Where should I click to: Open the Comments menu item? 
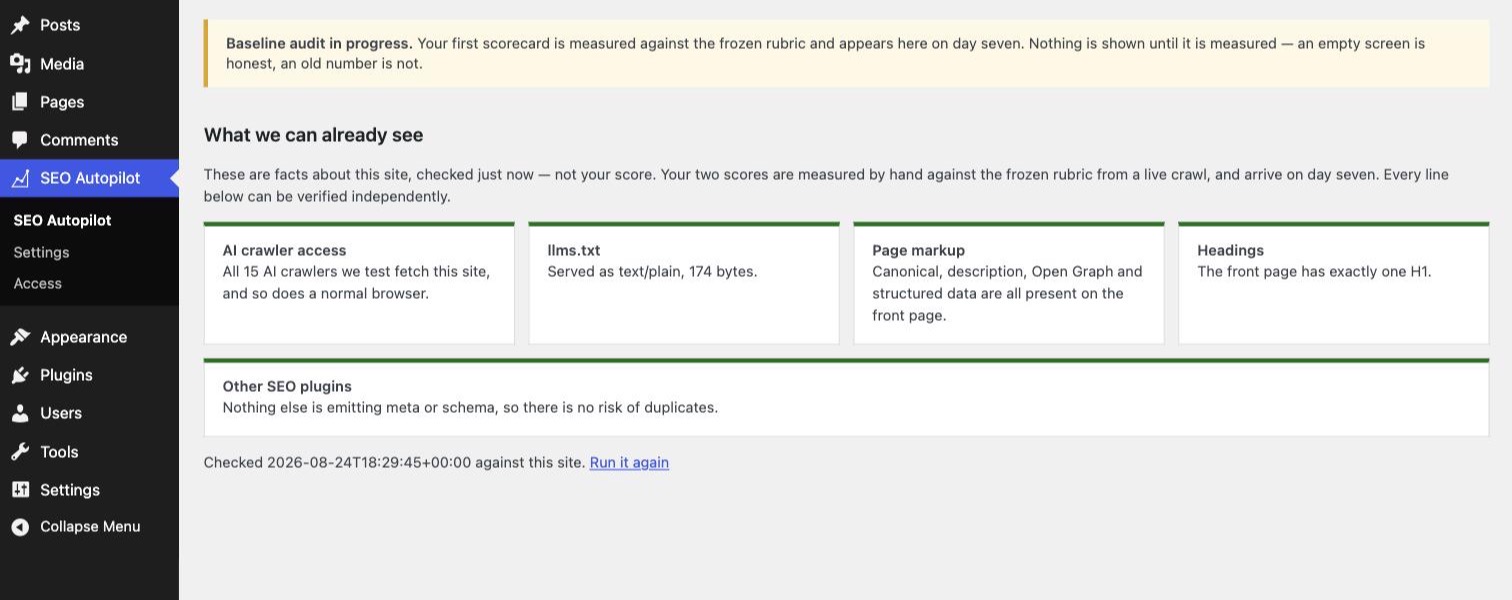89,140
